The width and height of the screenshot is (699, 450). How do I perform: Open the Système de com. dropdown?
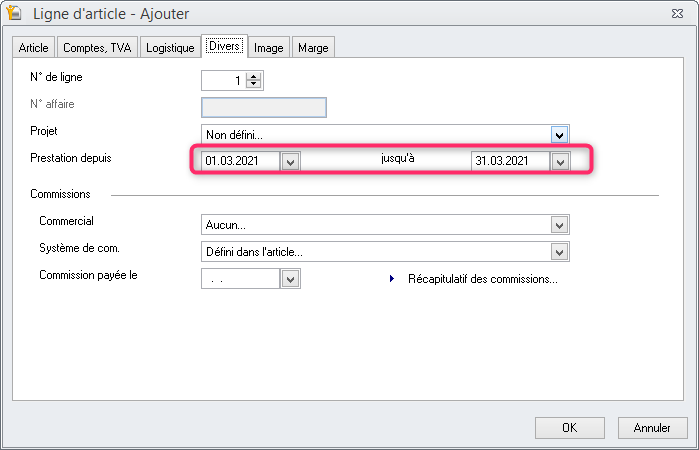tap(560, 252)
